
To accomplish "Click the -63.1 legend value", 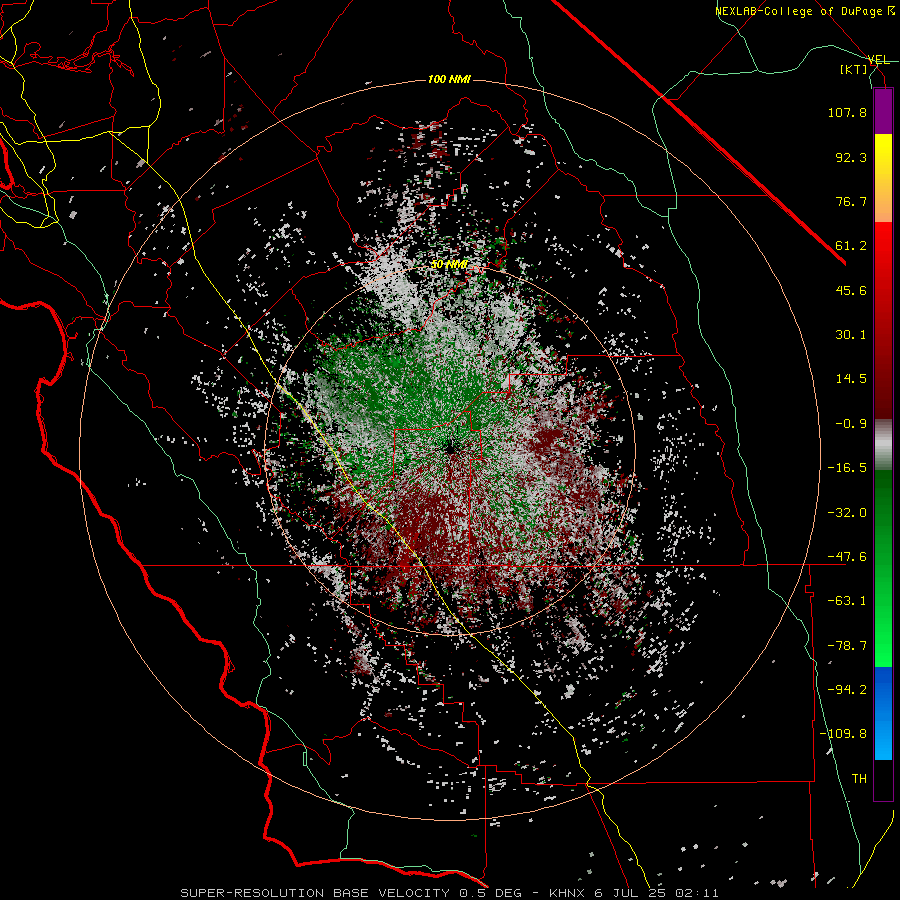I will pyautogui.click(x=847, y=601).
